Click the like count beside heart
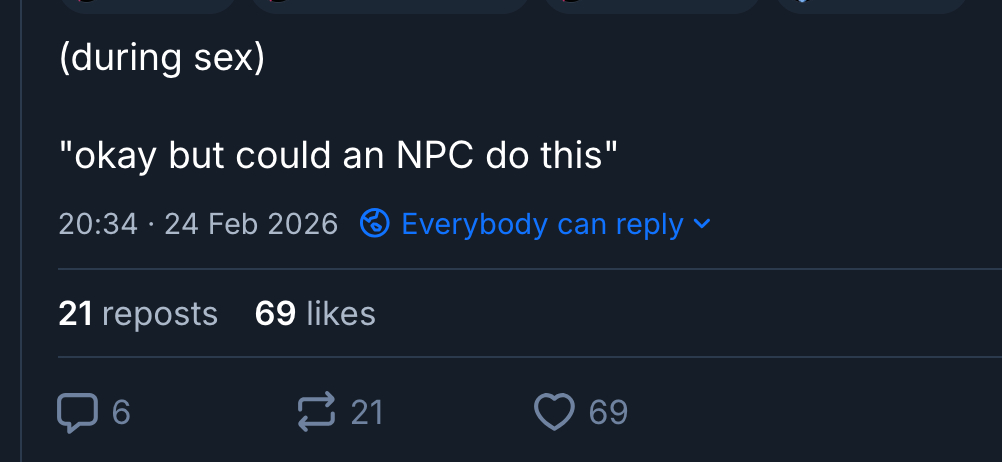1002x462 pixels. 608,412
